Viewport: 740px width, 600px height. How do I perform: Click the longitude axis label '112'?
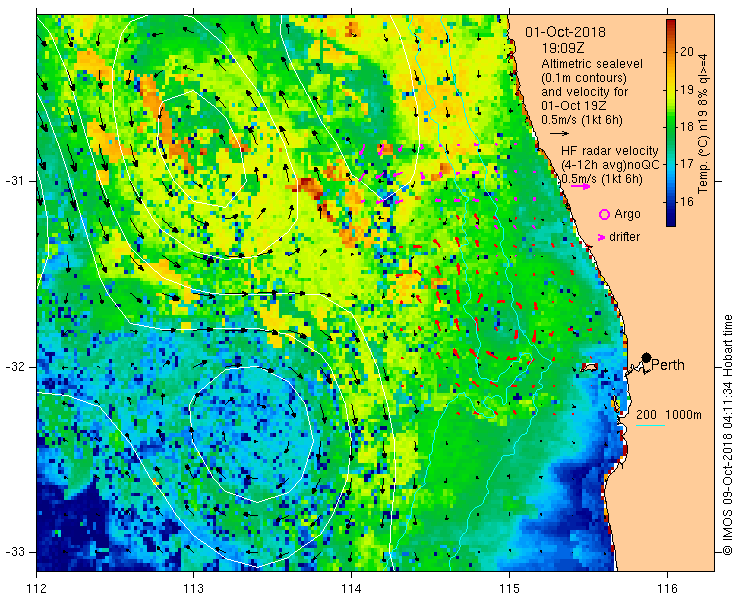pos(36,588)
